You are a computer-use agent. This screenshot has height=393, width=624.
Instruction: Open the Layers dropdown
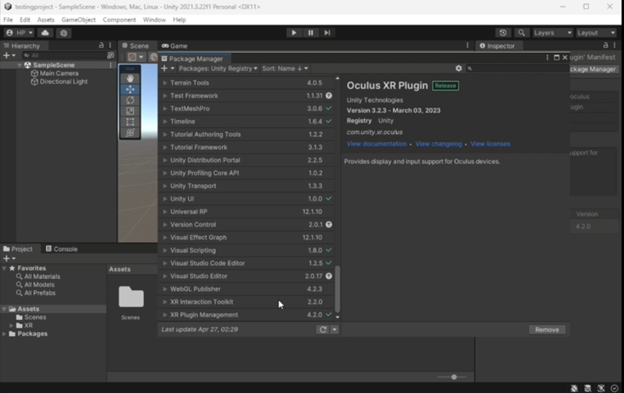pyautogui.click(x=553, y=33)
